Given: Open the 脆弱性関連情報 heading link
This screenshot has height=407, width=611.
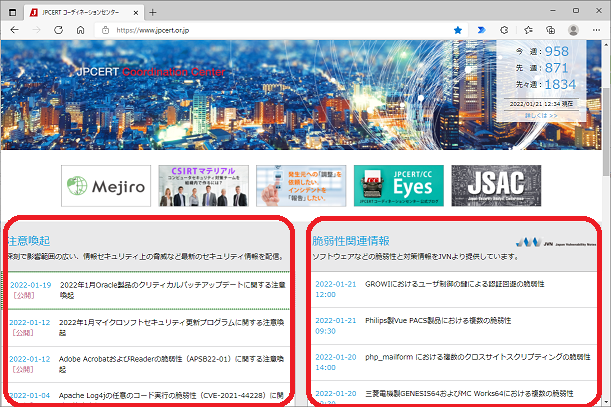Looking at the screenshot, I should click(351, 241).
